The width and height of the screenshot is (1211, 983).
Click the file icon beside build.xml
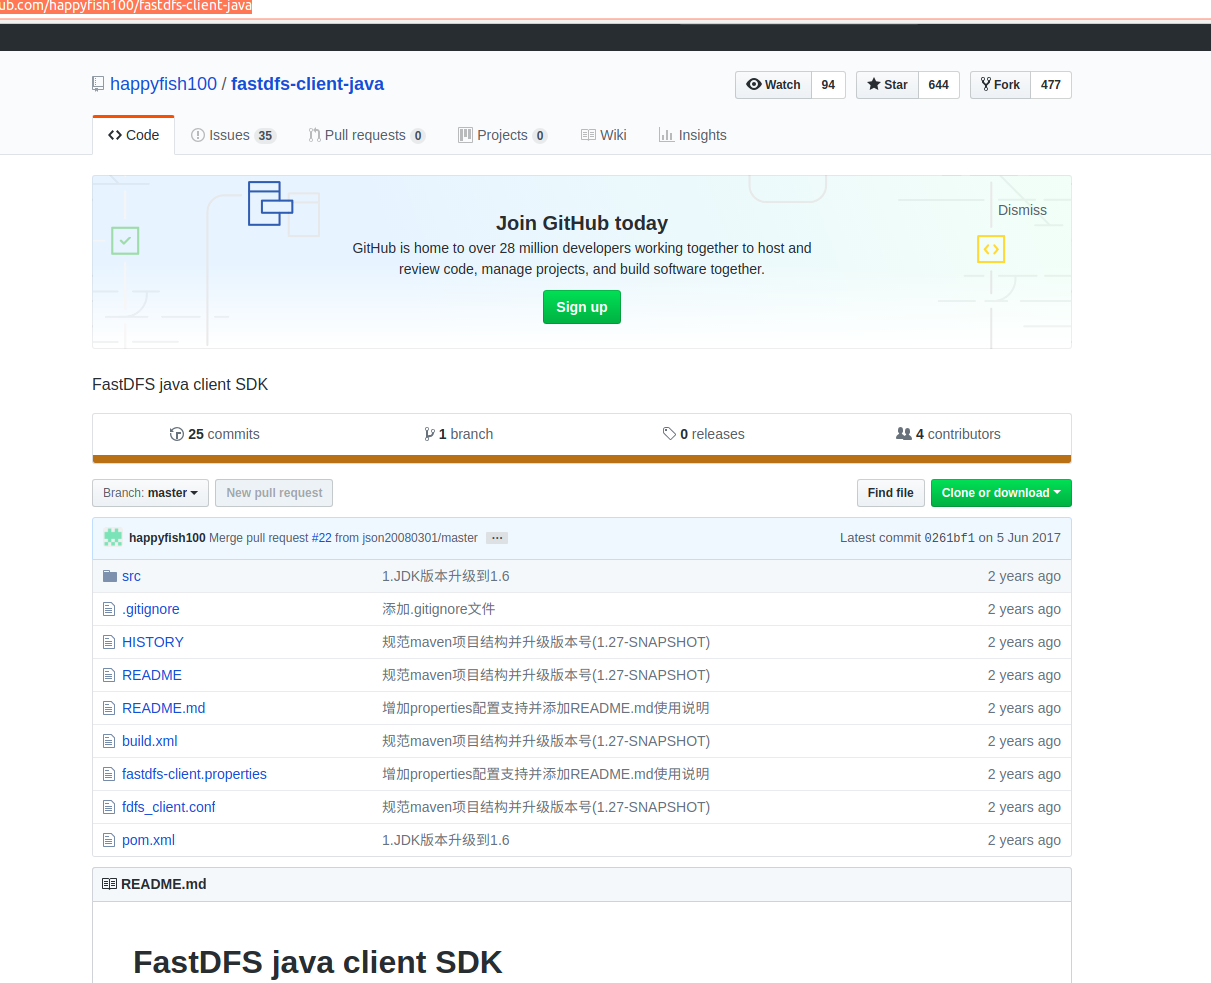click(x=109, y=741)
